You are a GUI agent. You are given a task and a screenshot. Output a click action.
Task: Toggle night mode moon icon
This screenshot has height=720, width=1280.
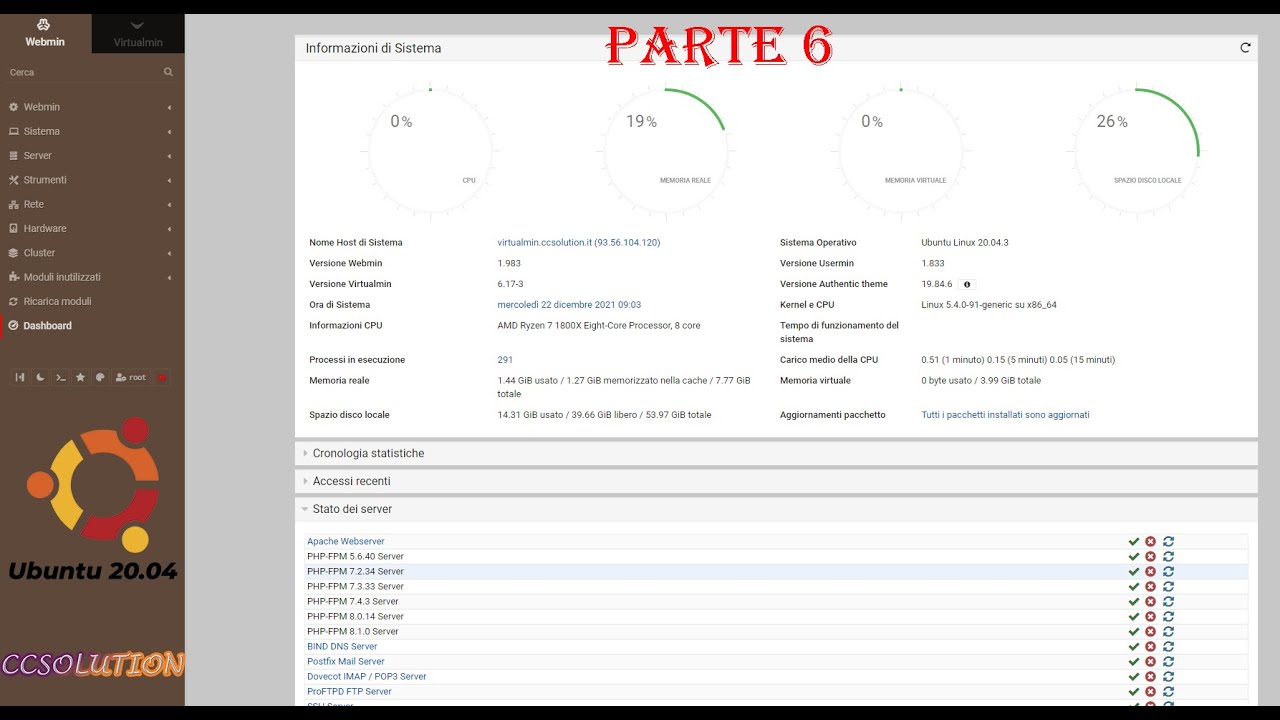coord(40,377)
